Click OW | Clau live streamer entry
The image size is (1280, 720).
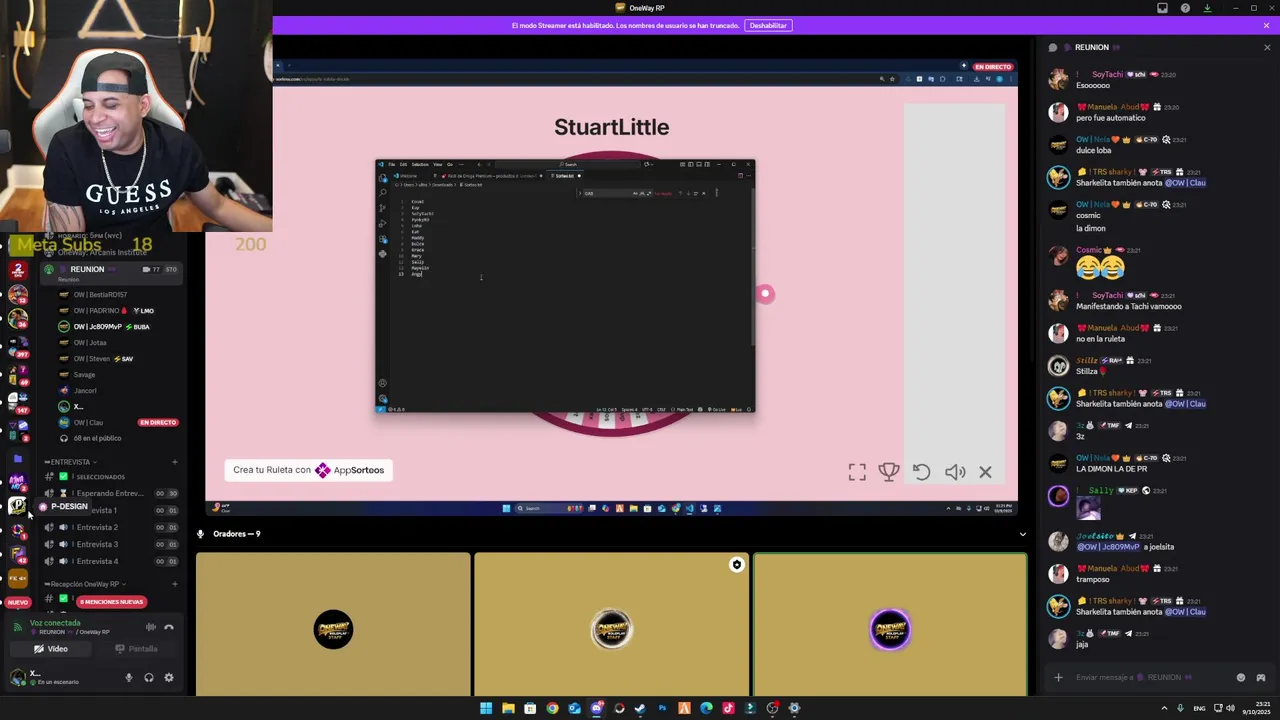[118, 422]
